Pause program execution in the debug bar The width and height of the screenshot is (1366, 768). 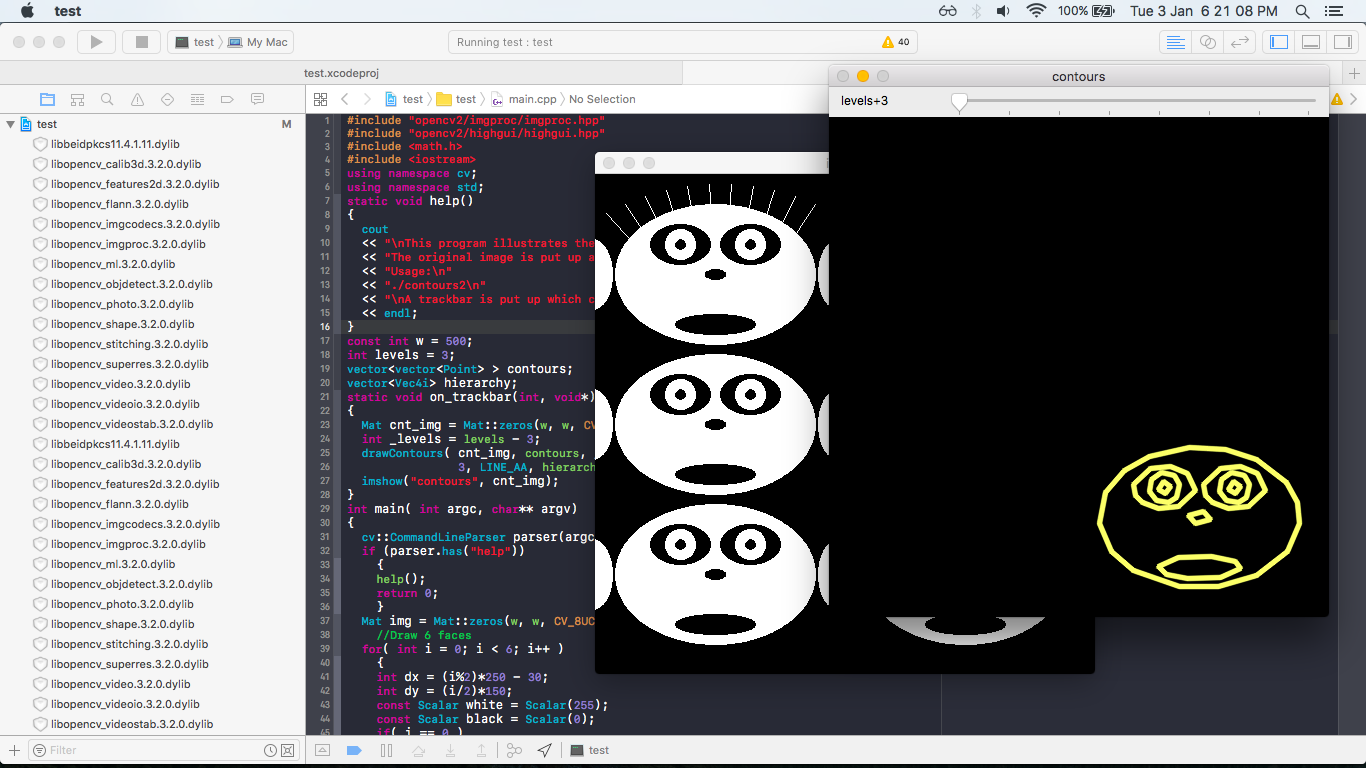(387, 750)
